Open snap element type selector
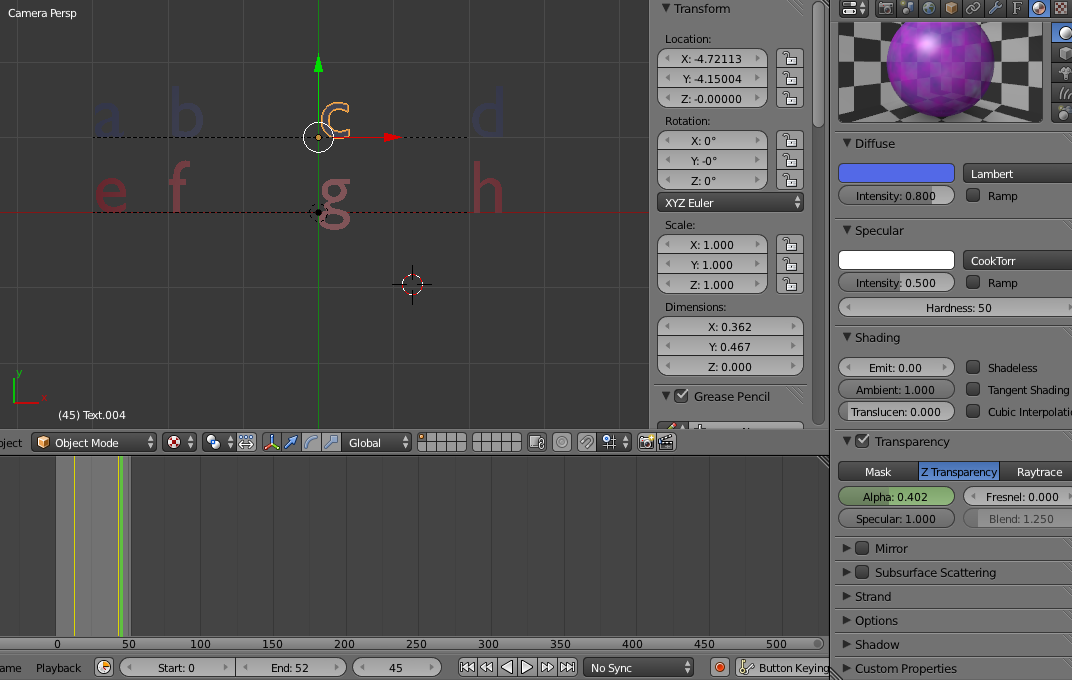The image size is (1072, 680). click(615, 443)
